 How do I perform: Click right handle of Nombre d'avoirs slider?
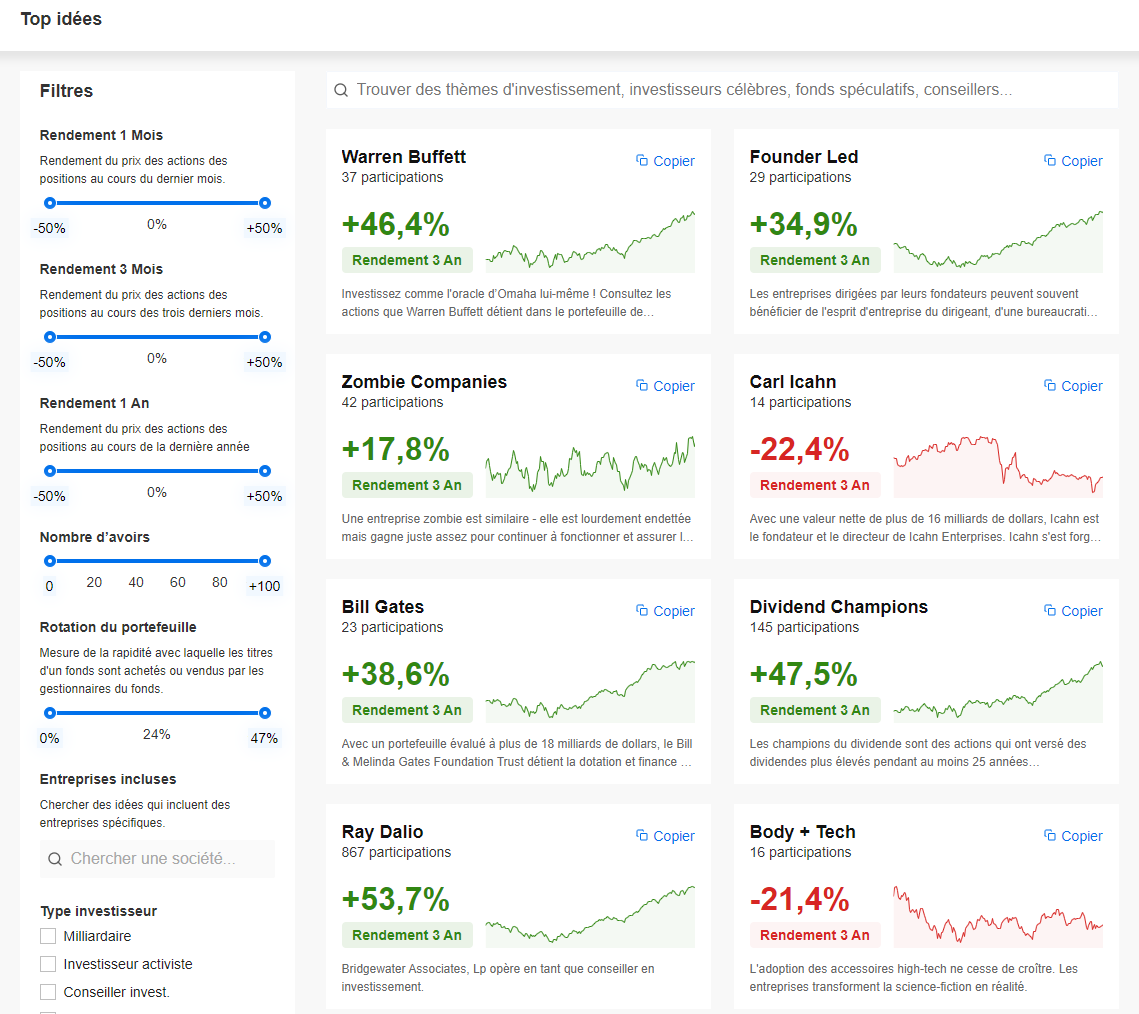[265, 561]
